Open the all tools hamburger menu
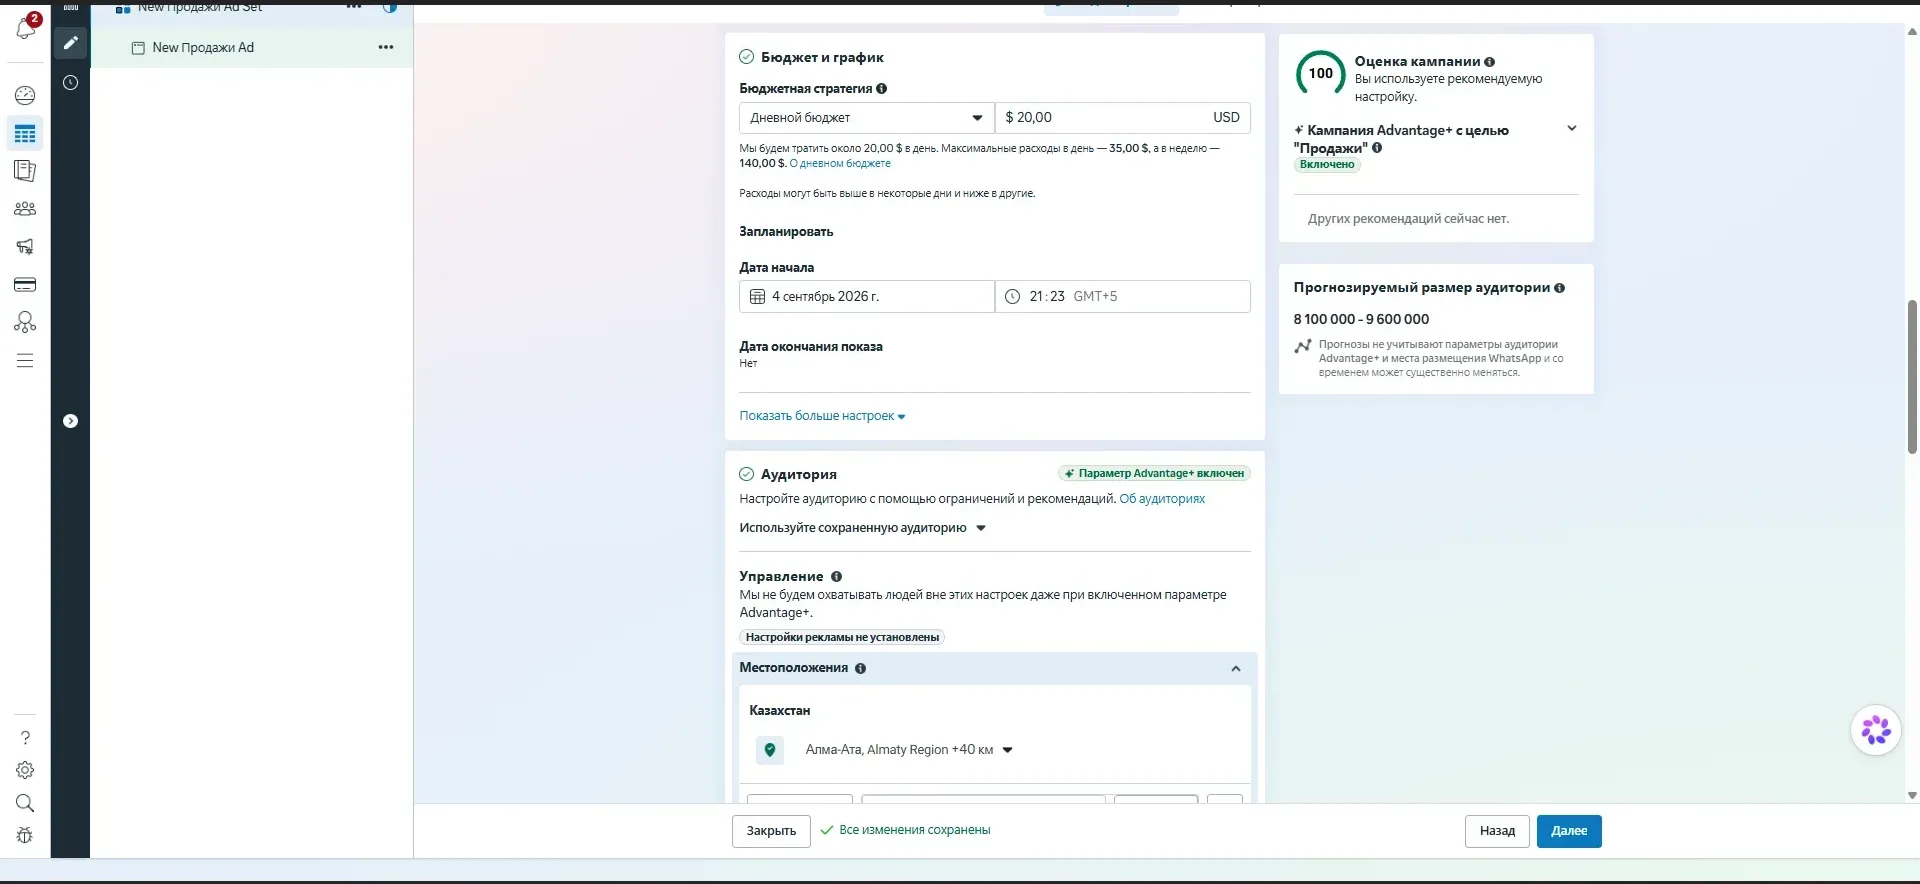 pyautogui.click(x=25, y=360)
